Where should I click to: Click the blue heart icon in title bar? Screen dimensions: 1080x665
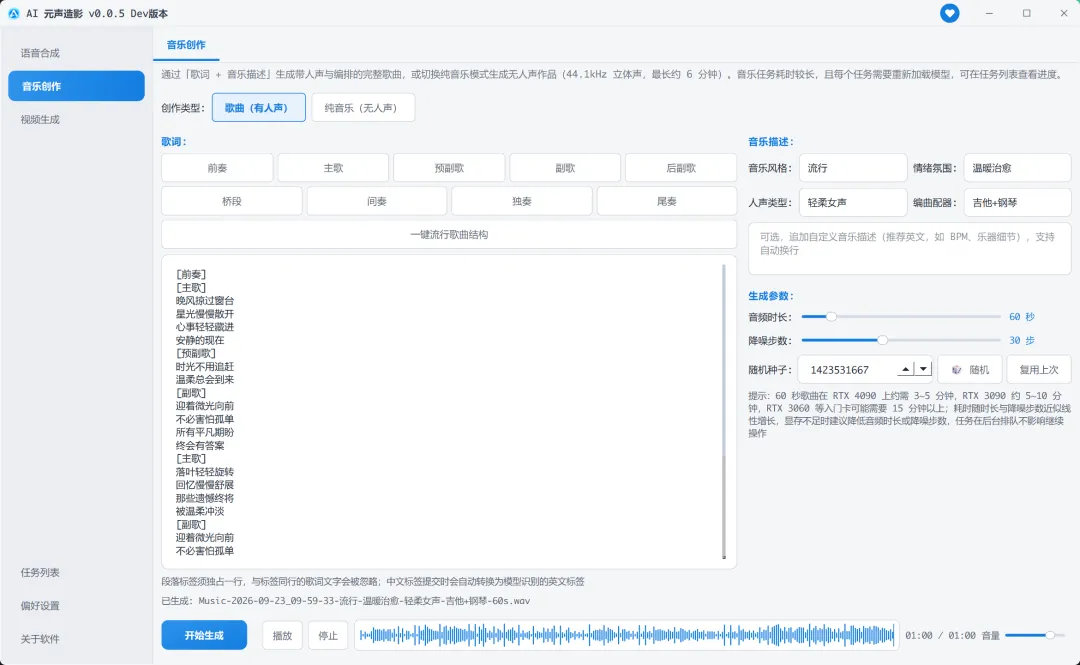click(x=949, y=13)
